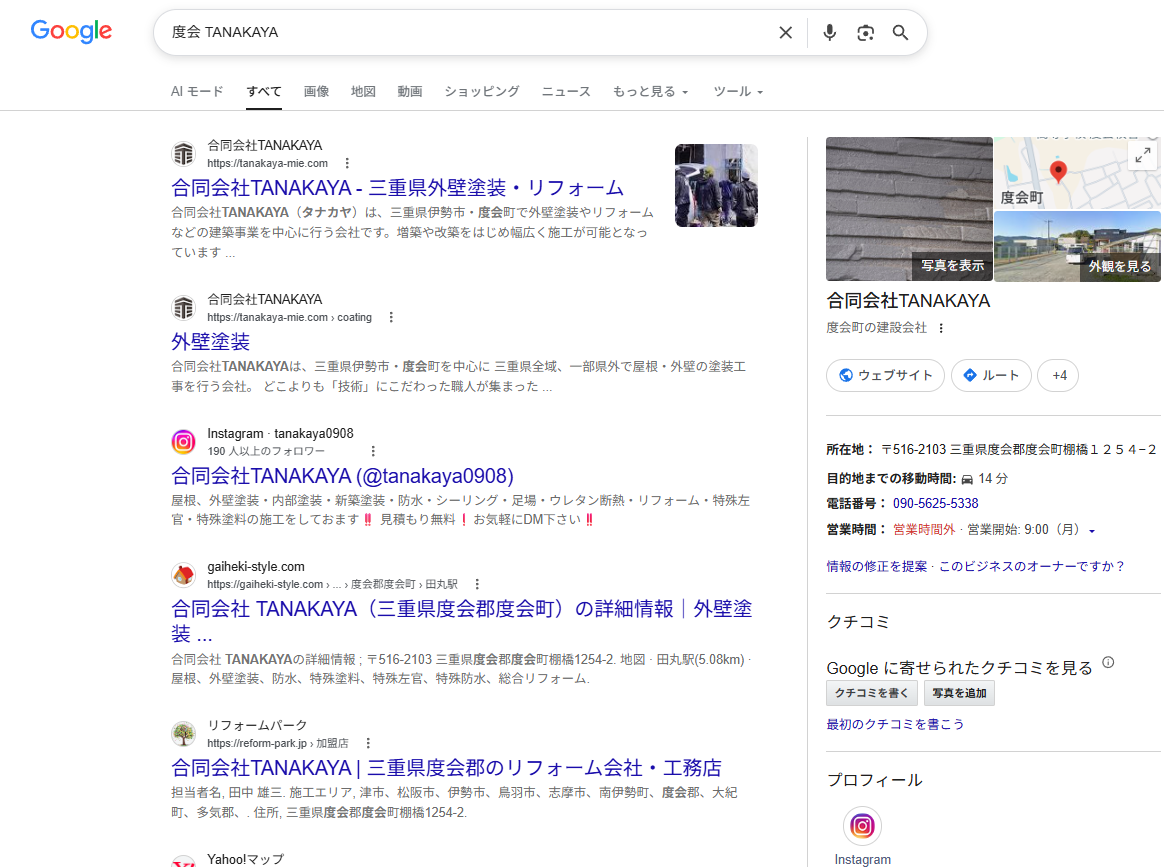Image resolution: width=1164 pixels, height=867 pixels.
Task: Select the すべて tab
Action: point(264,91)
